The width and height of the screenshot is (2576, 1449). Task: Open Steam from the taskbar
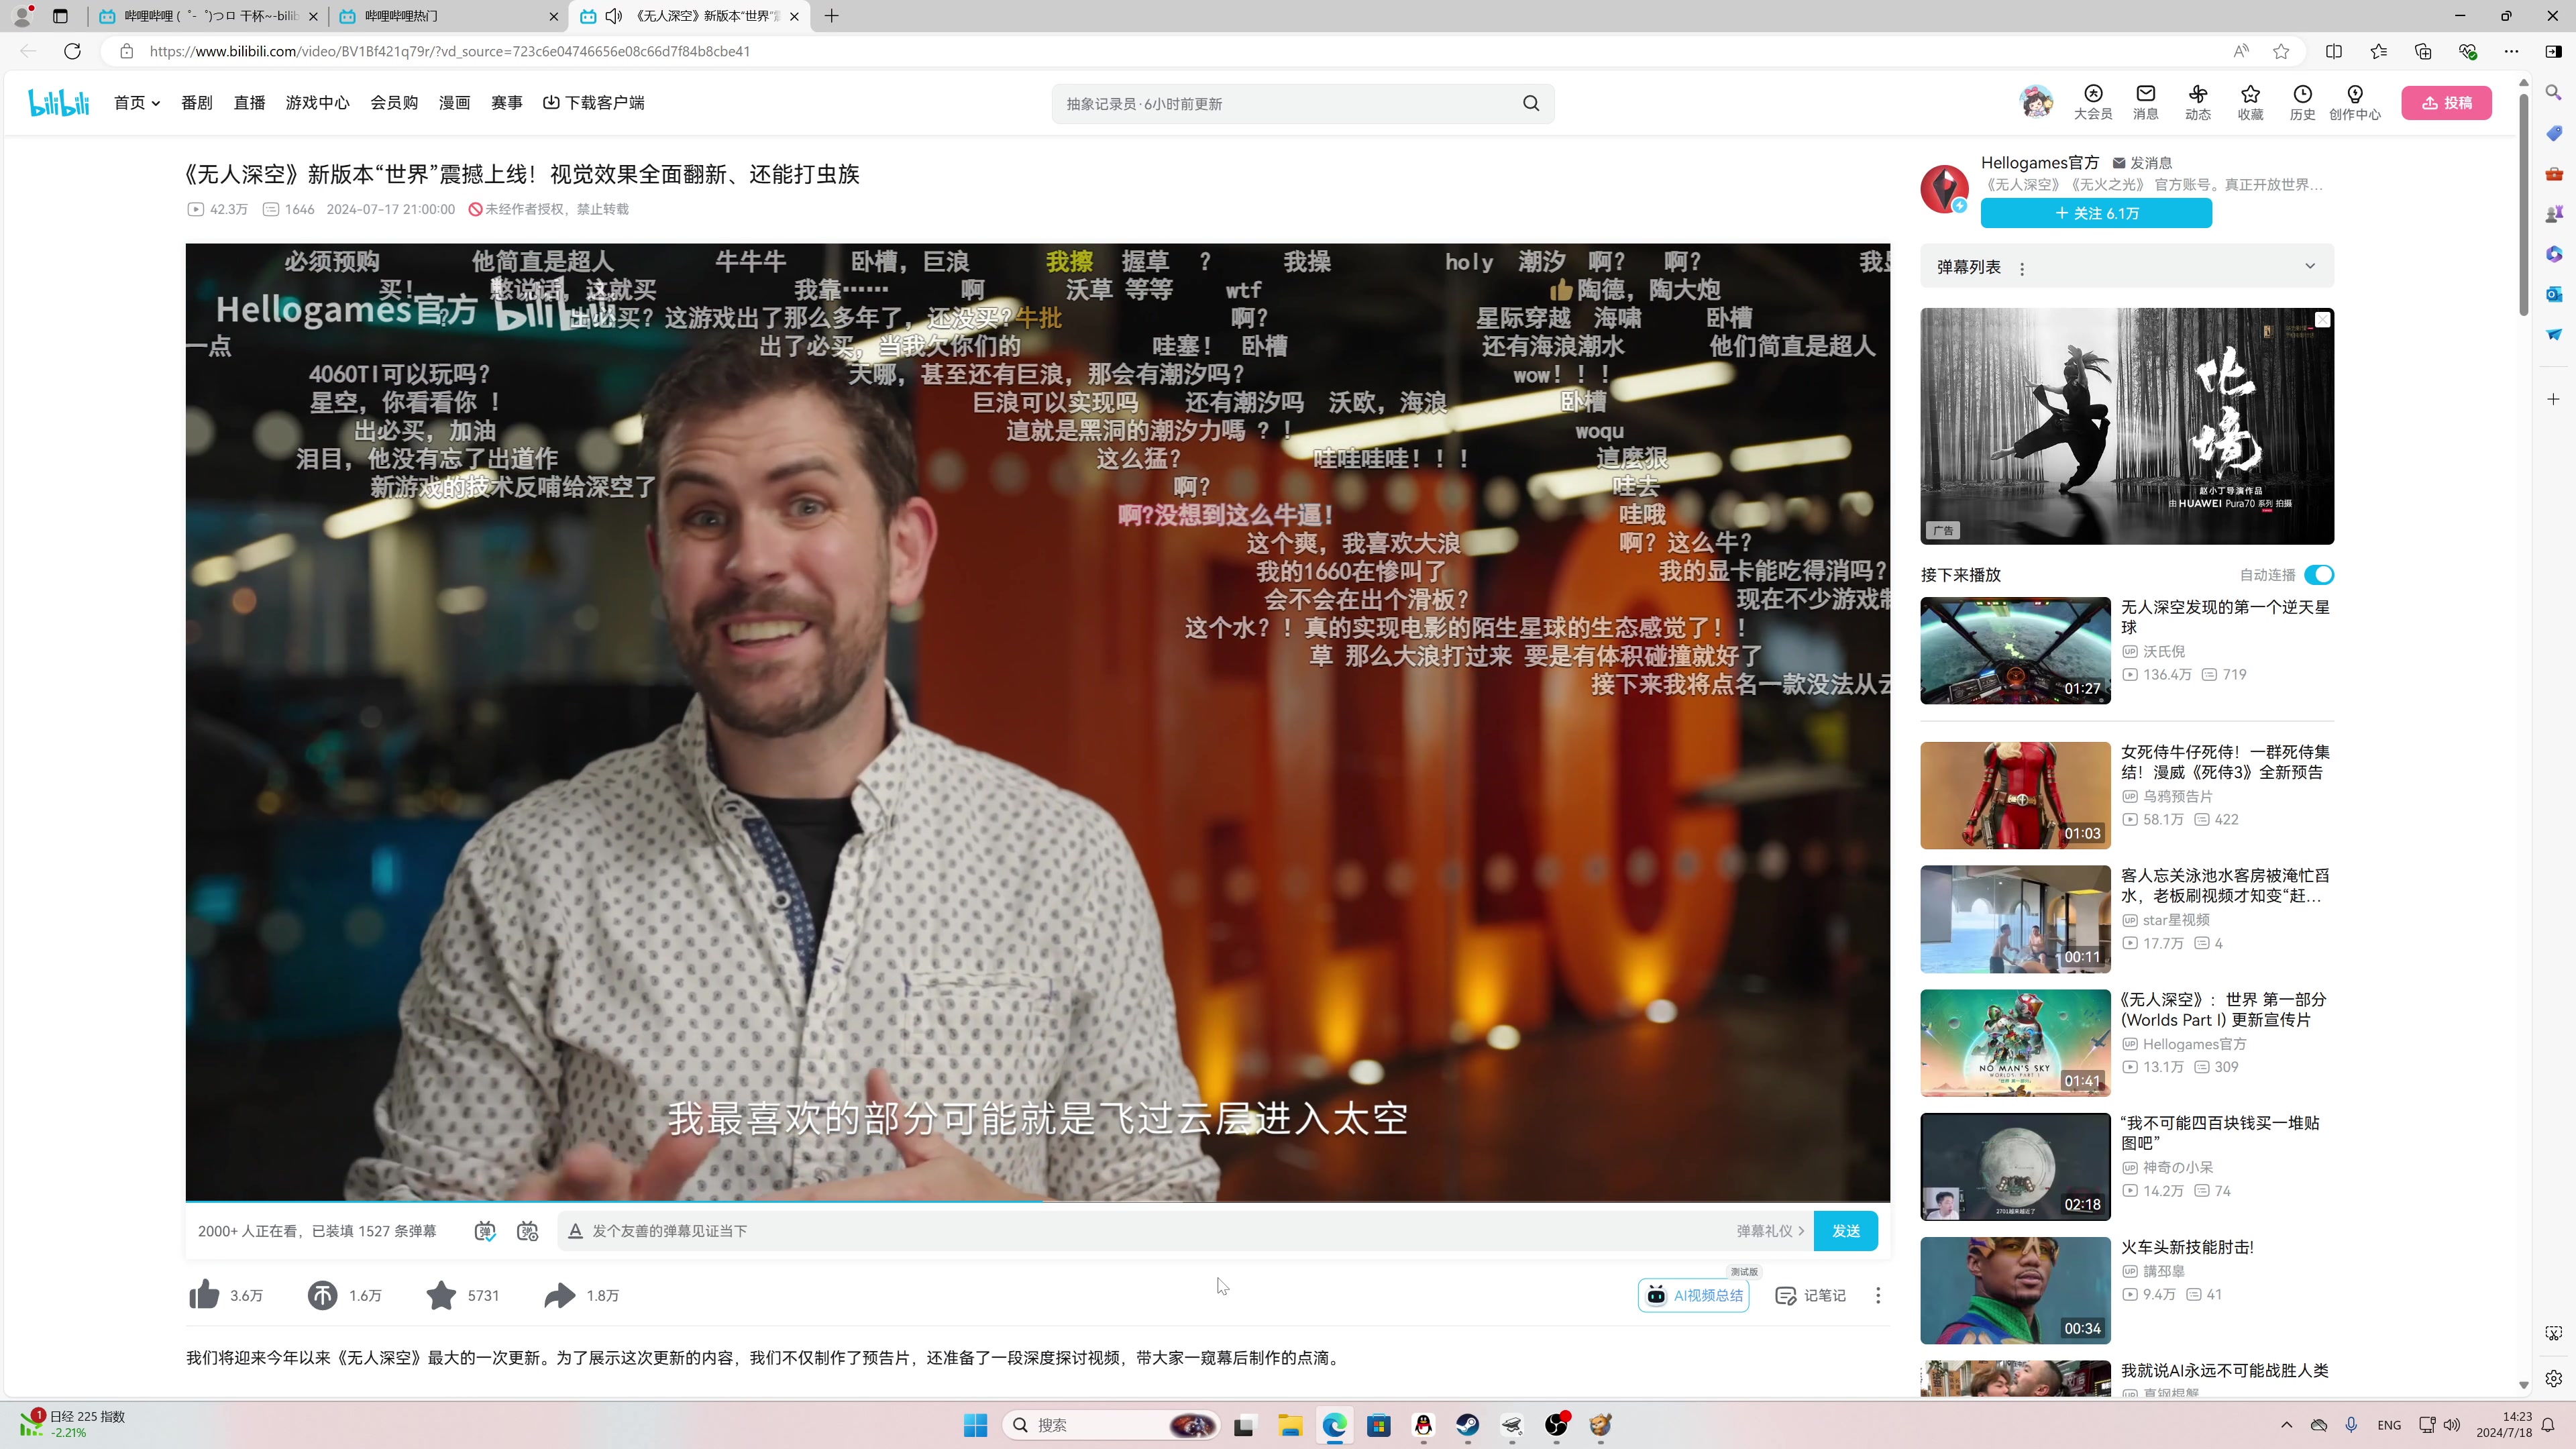(x=1467, y=1425)
